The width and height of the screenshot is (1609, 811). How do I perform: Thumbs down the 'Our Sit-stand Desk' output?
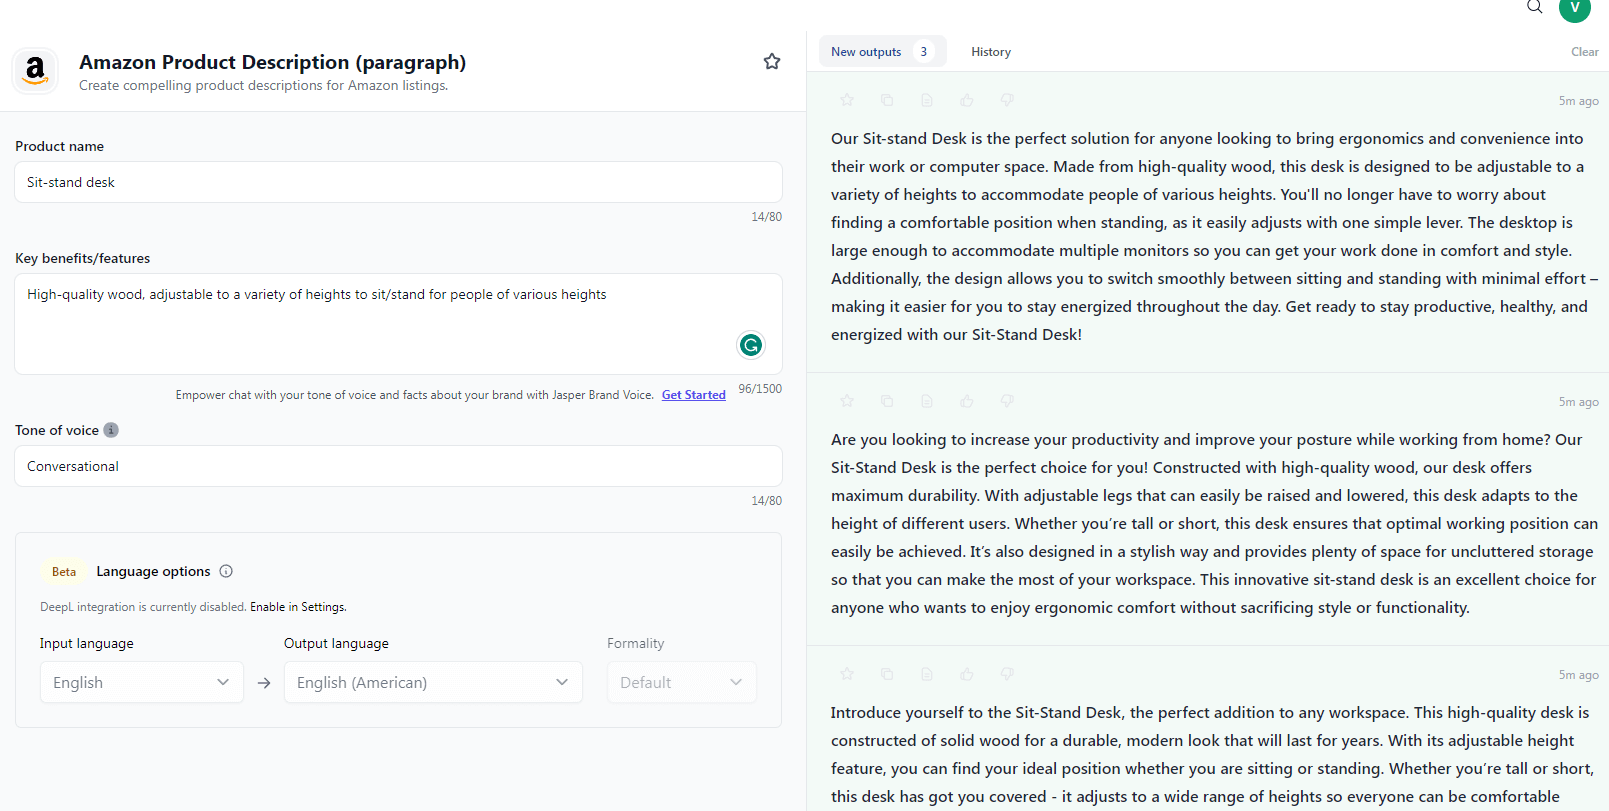[1007, 100]
